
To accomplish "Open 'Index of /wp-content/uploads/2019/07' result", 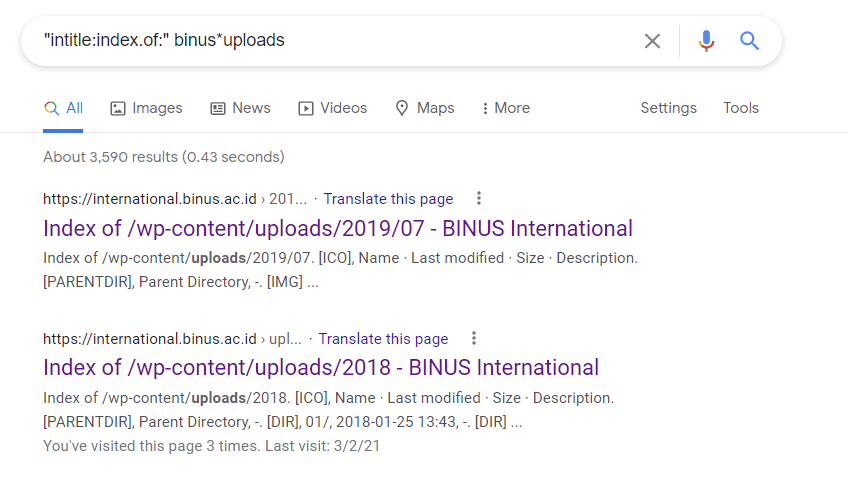I will [x=338, y=228].
